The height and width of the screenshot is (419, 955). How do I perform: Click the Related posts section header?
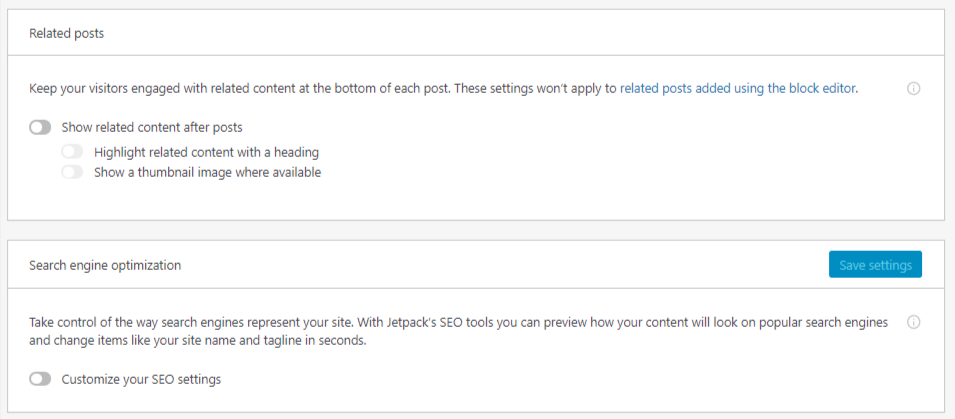(x=476, y=33)
